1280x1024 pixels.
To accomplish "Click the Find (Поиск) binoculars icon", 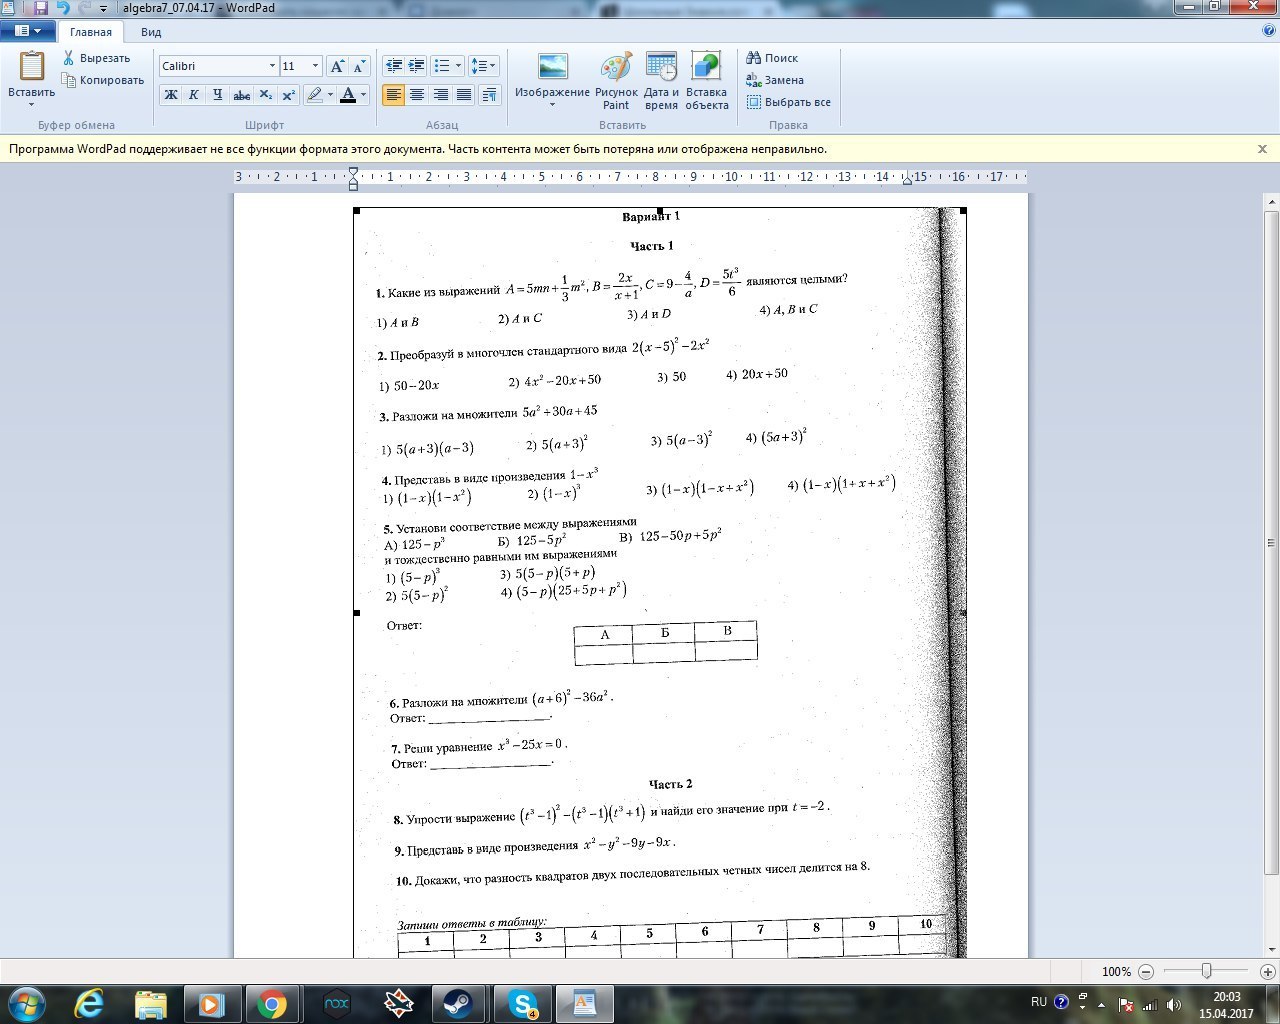I will pyautogui.click(x=754, y=58).
